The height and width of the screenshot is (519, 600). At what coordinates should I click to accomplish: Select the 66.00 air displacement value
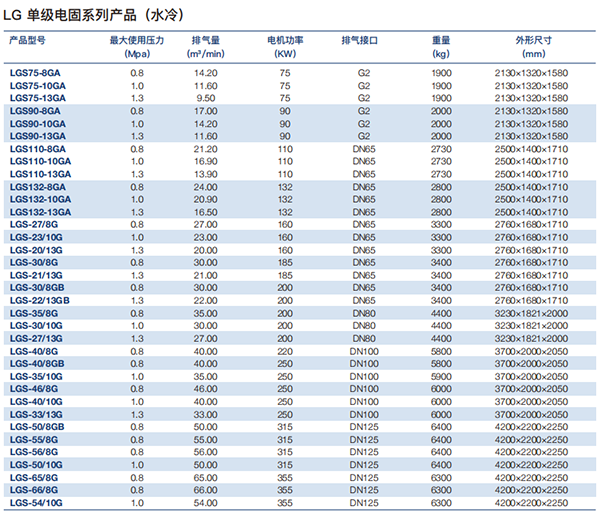(x=206, y=489)
